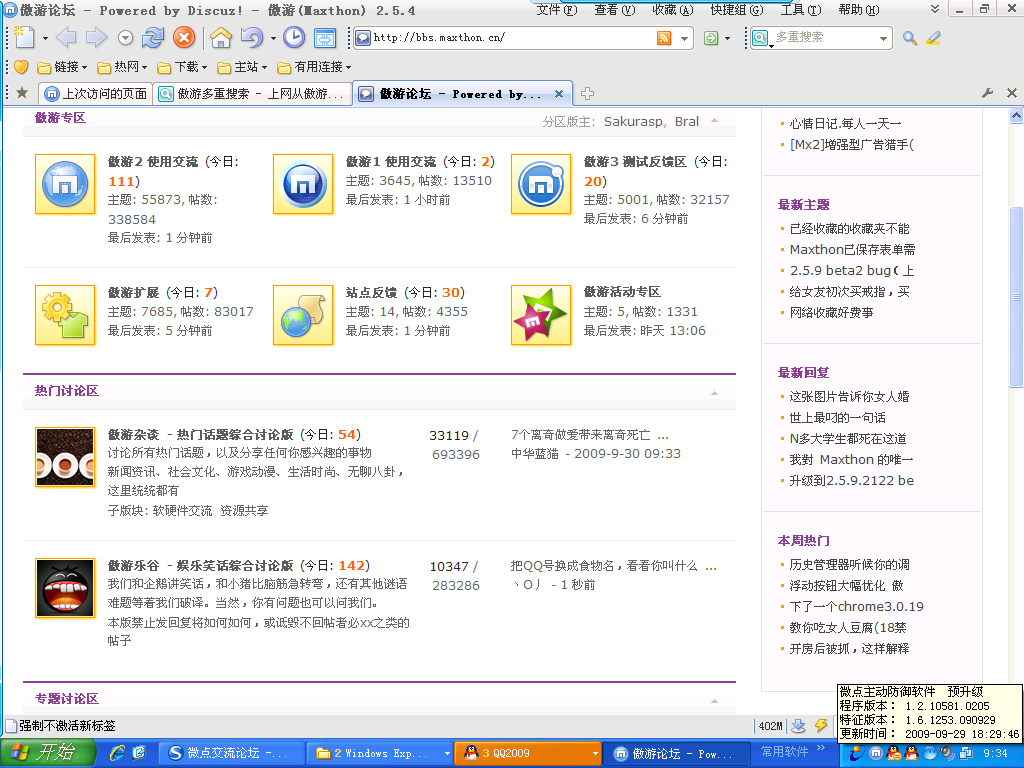The height and width of the screenshot is (768, 1024).
Task: Collapse the 专题讨论区 section arrow
Action: 714,700
